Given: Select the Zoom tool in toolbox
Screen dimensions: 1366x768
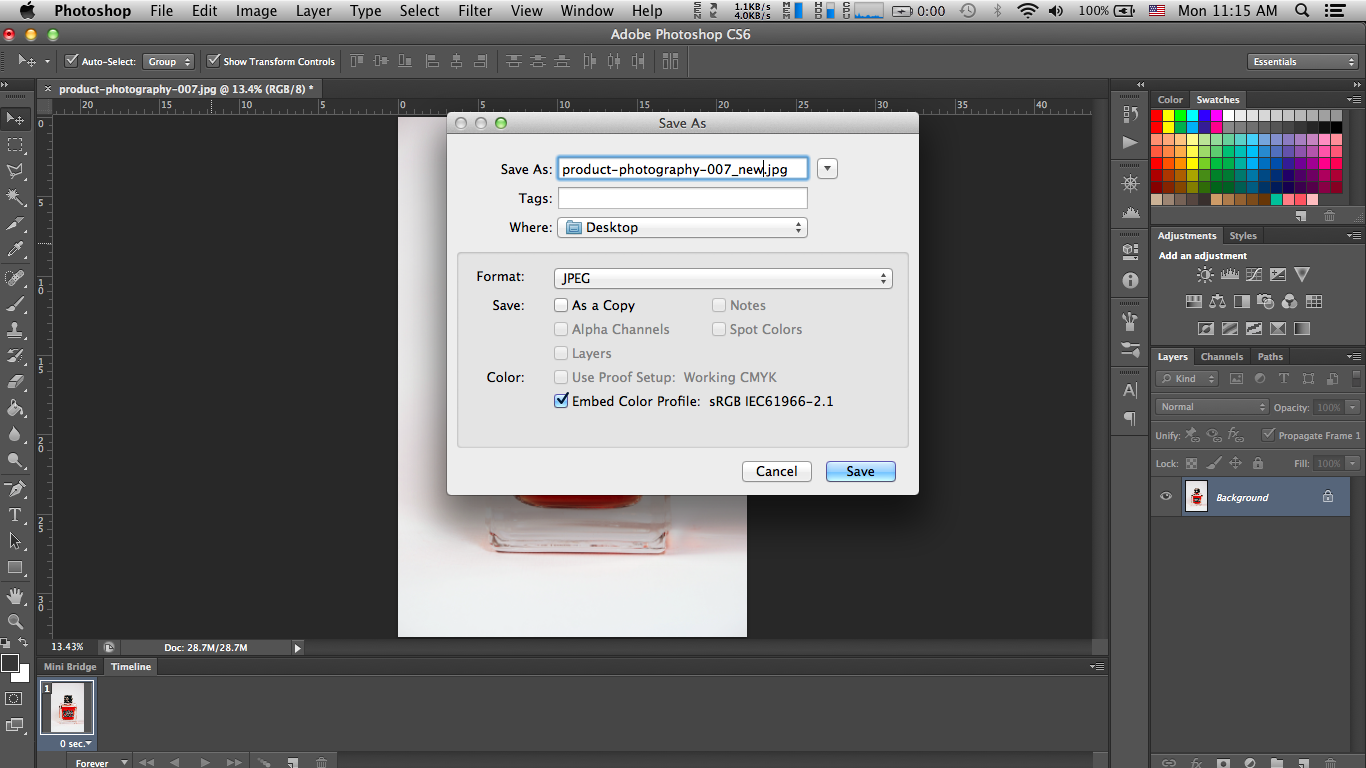Looking at the screenshot, I should click(x=15, y=622).
